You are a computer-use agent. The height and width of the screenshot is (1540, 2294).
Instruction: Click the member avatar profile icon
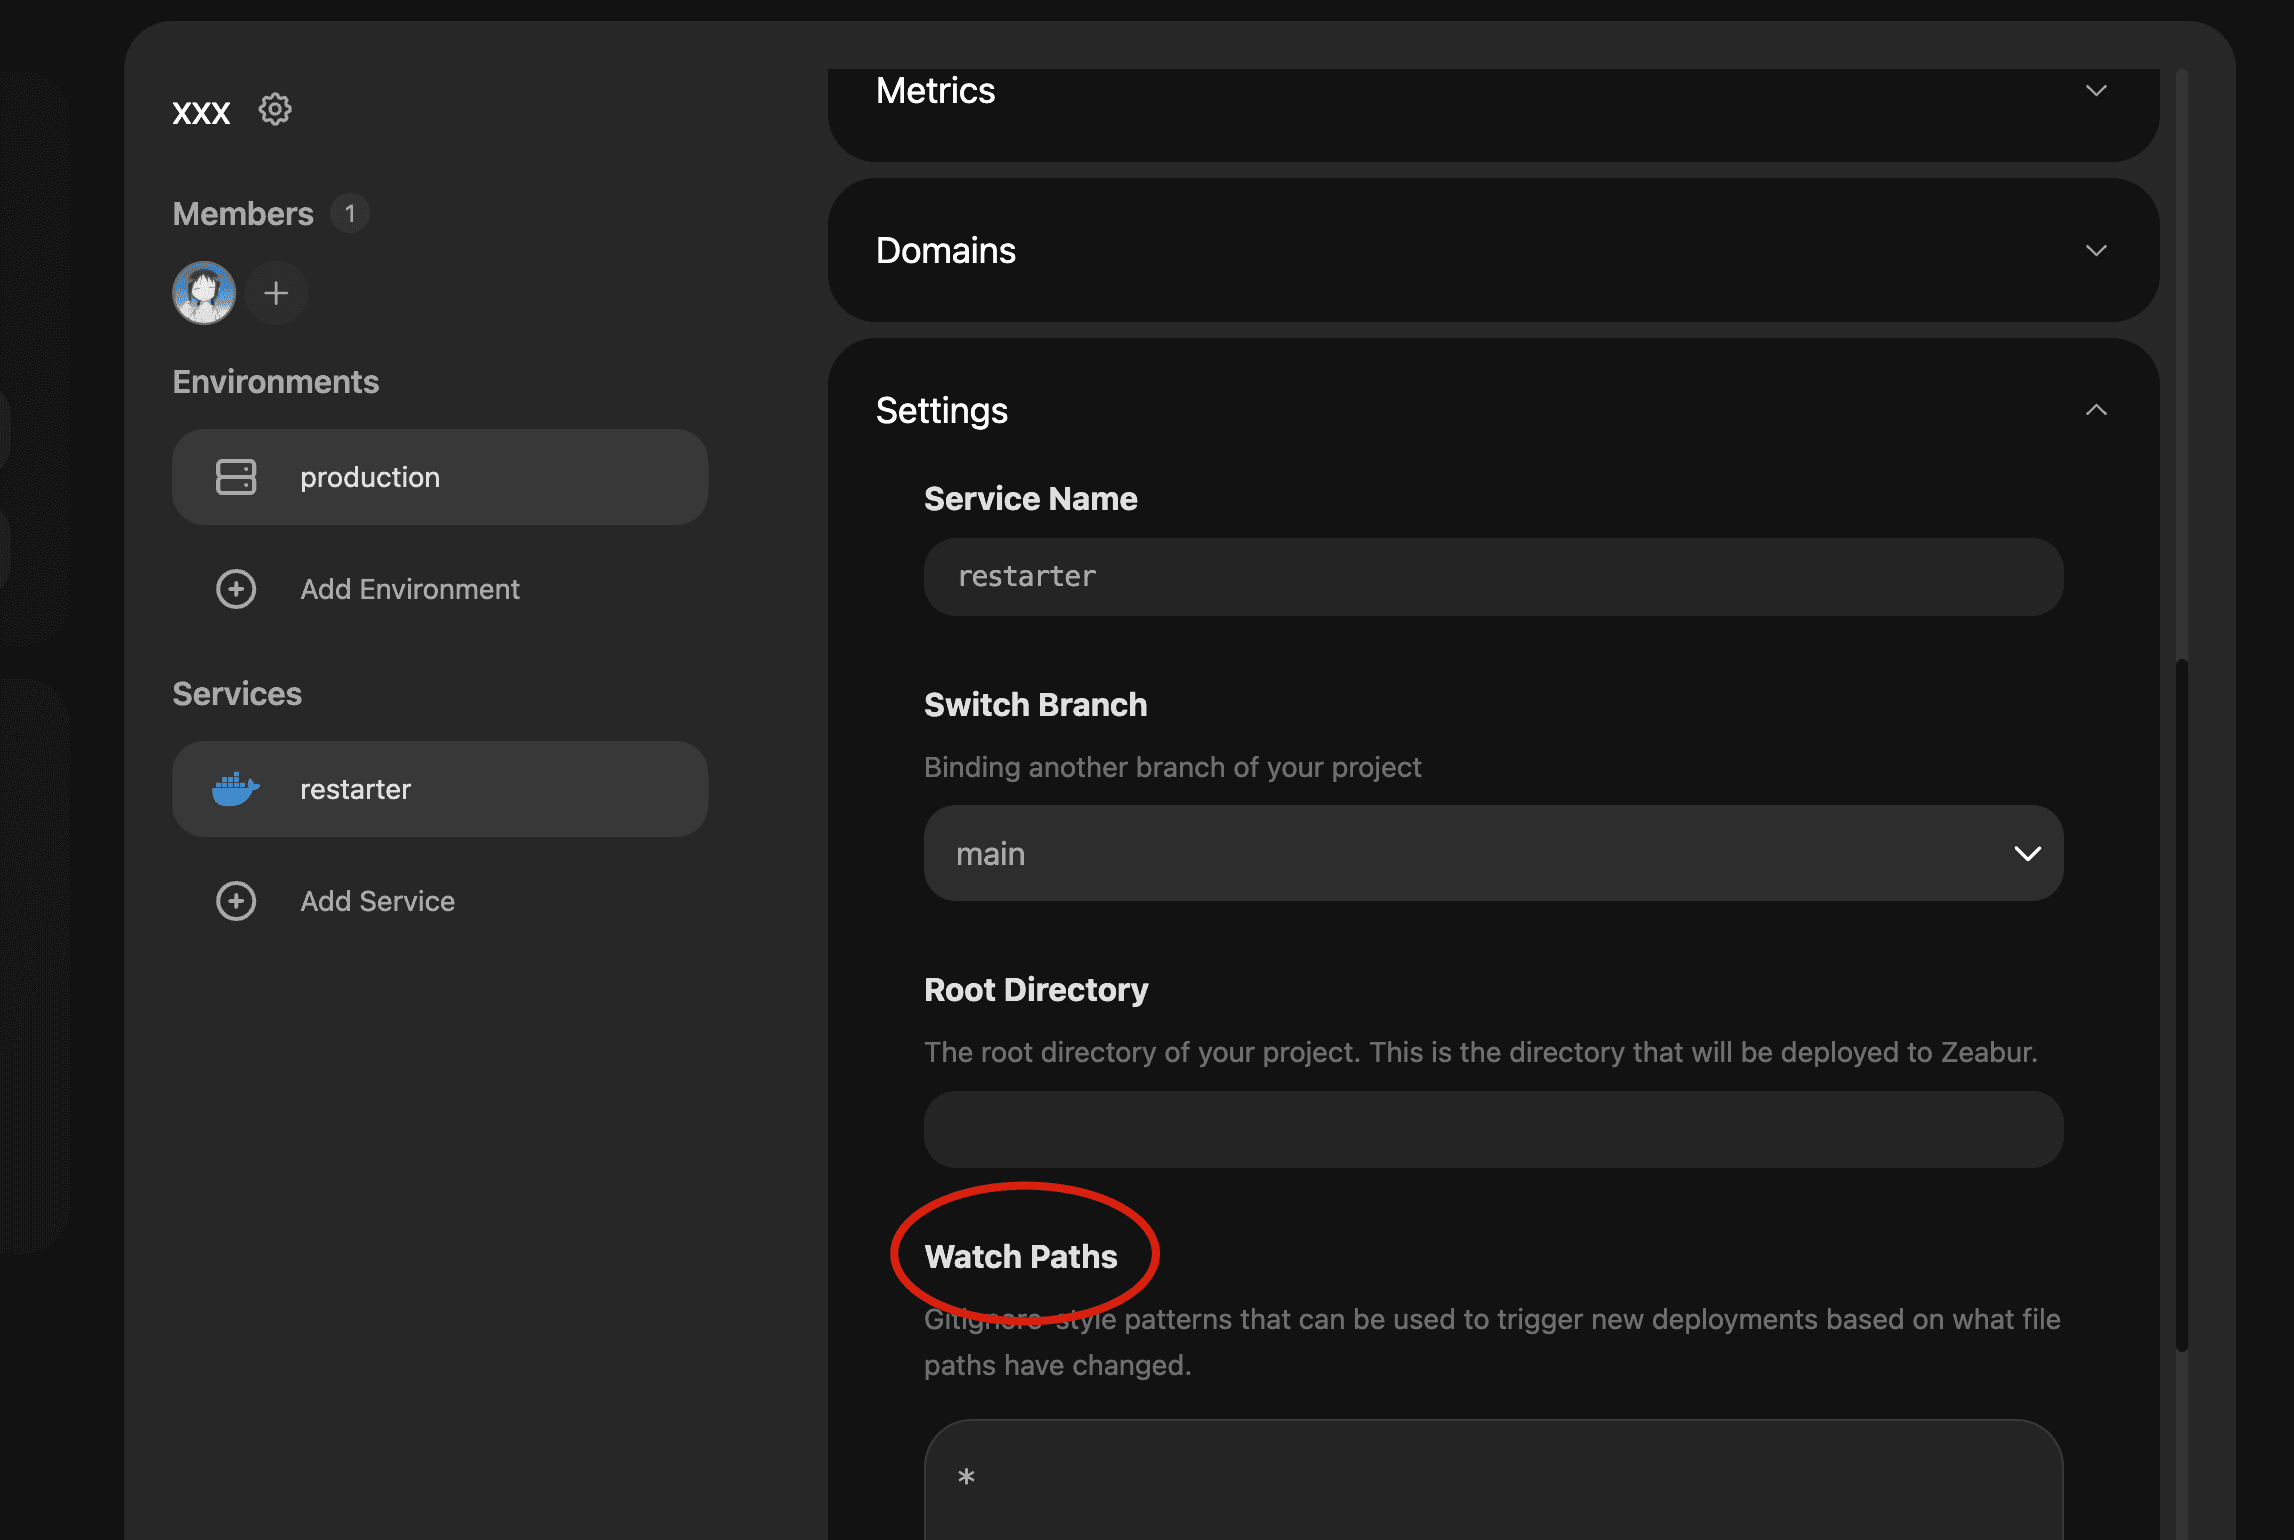tap(203, 289)
